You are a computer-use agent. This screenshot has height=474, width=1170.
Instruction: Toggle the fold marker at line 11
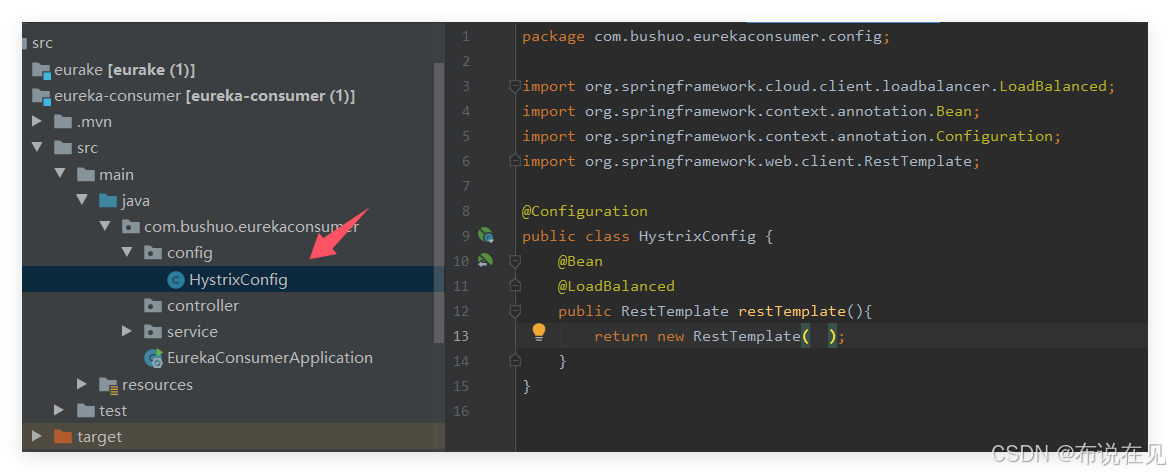[514, 285]
